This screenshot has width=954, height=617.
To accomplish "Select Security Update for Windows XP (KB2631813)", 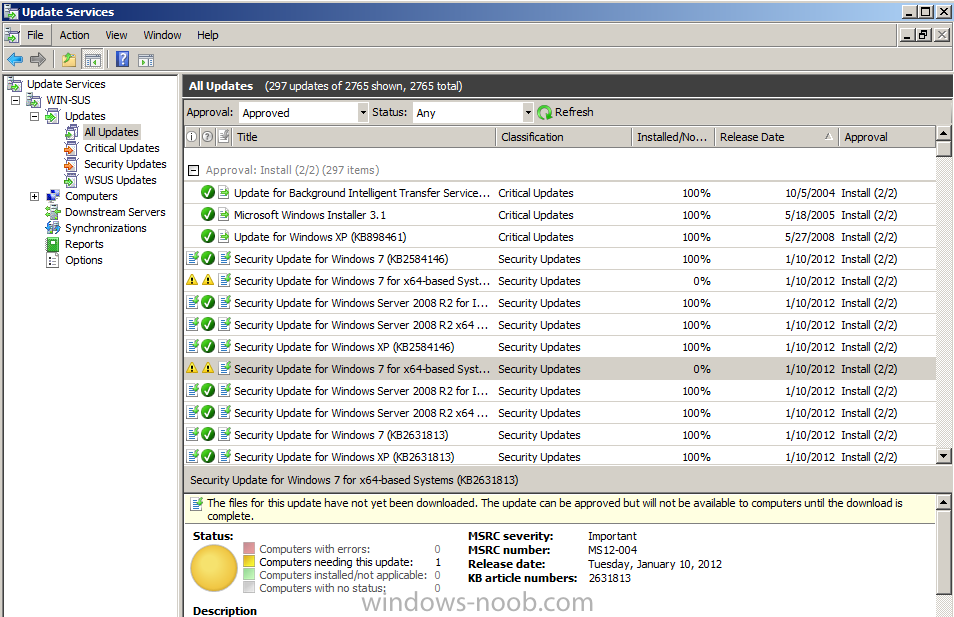I will pos(560,457).
